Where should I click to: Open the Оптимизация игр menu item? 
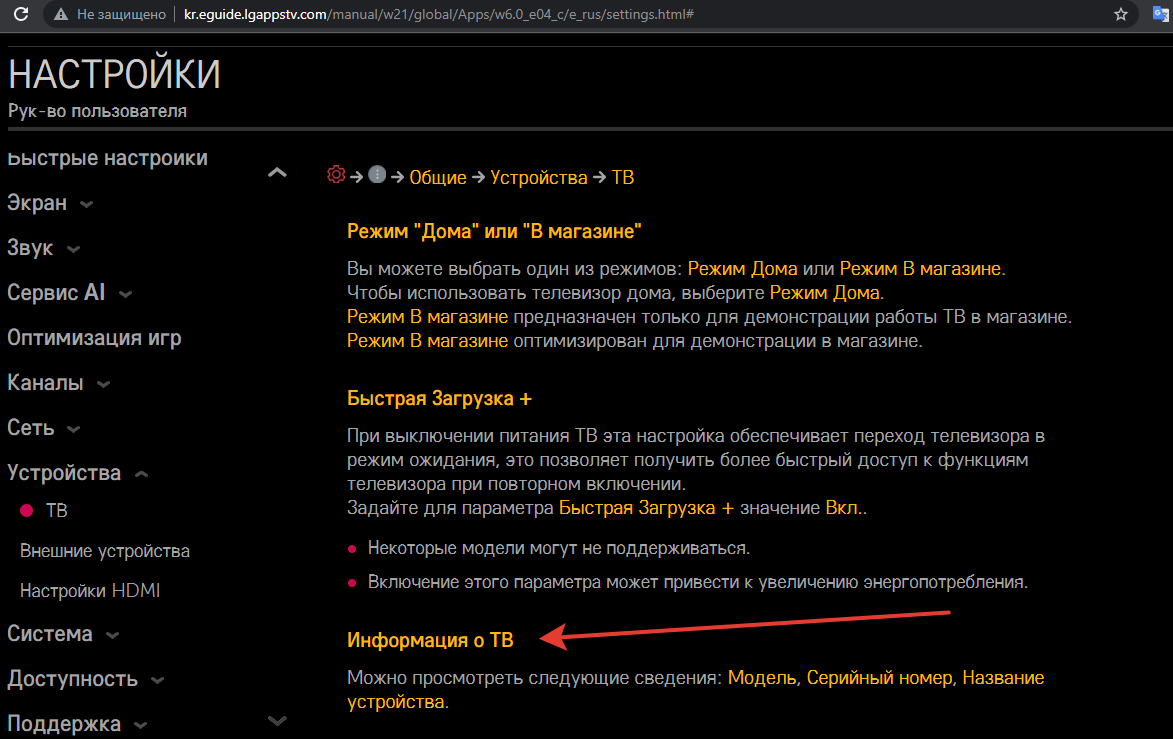click(94, 338)
